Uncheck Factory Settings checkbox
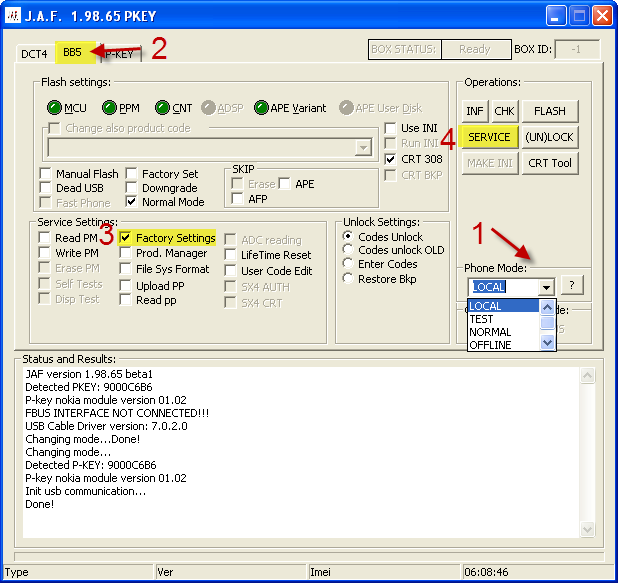Viewport: 618px width, 583px height. coord(125,238)
